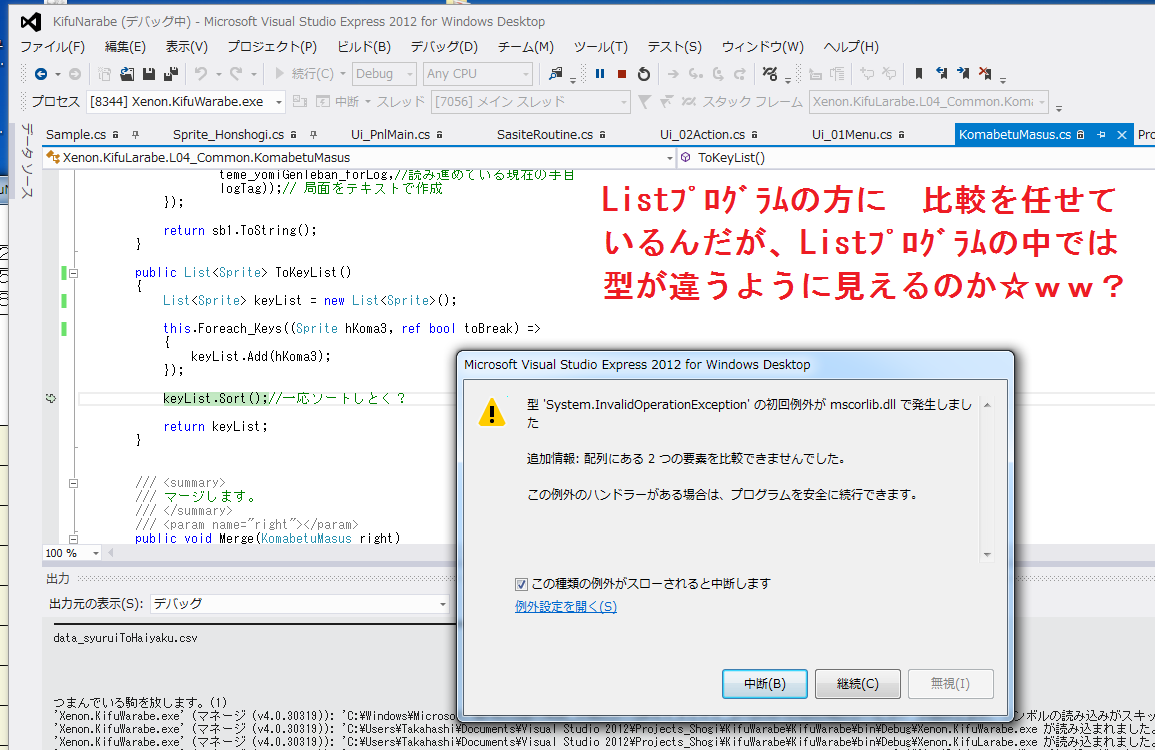1155x750 pixels.
Task: Open the main thread selector dropdown
Action: point(530,102)
